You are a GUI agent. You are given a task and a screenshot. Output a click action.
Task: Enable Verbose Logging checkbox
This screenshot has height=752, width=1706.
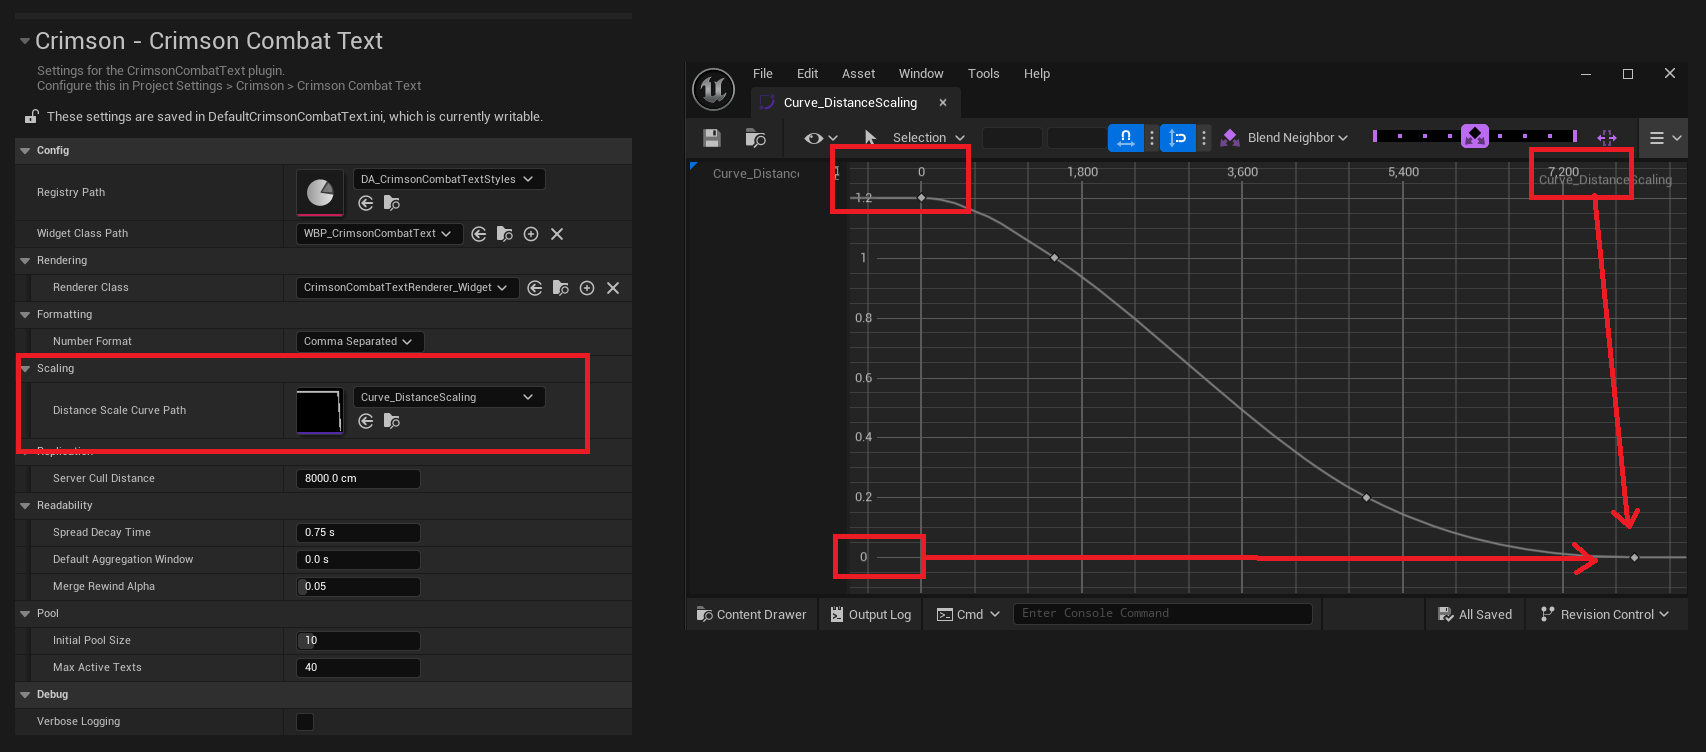(x=305, y=722)
